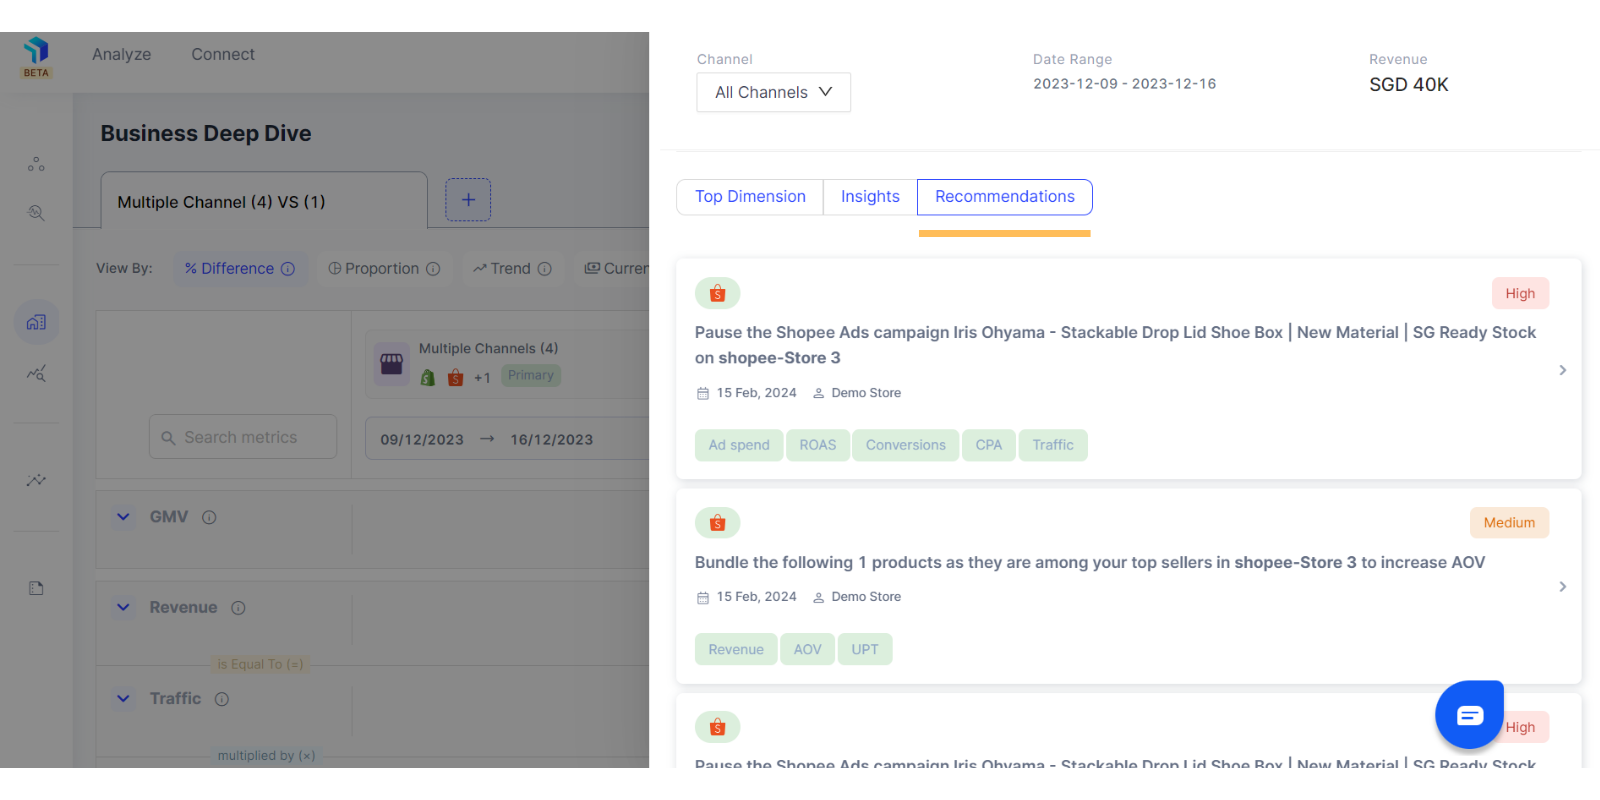The image size is (1600, 800).
Task: Click the Shopee icon on the third card
Action: 717,727
